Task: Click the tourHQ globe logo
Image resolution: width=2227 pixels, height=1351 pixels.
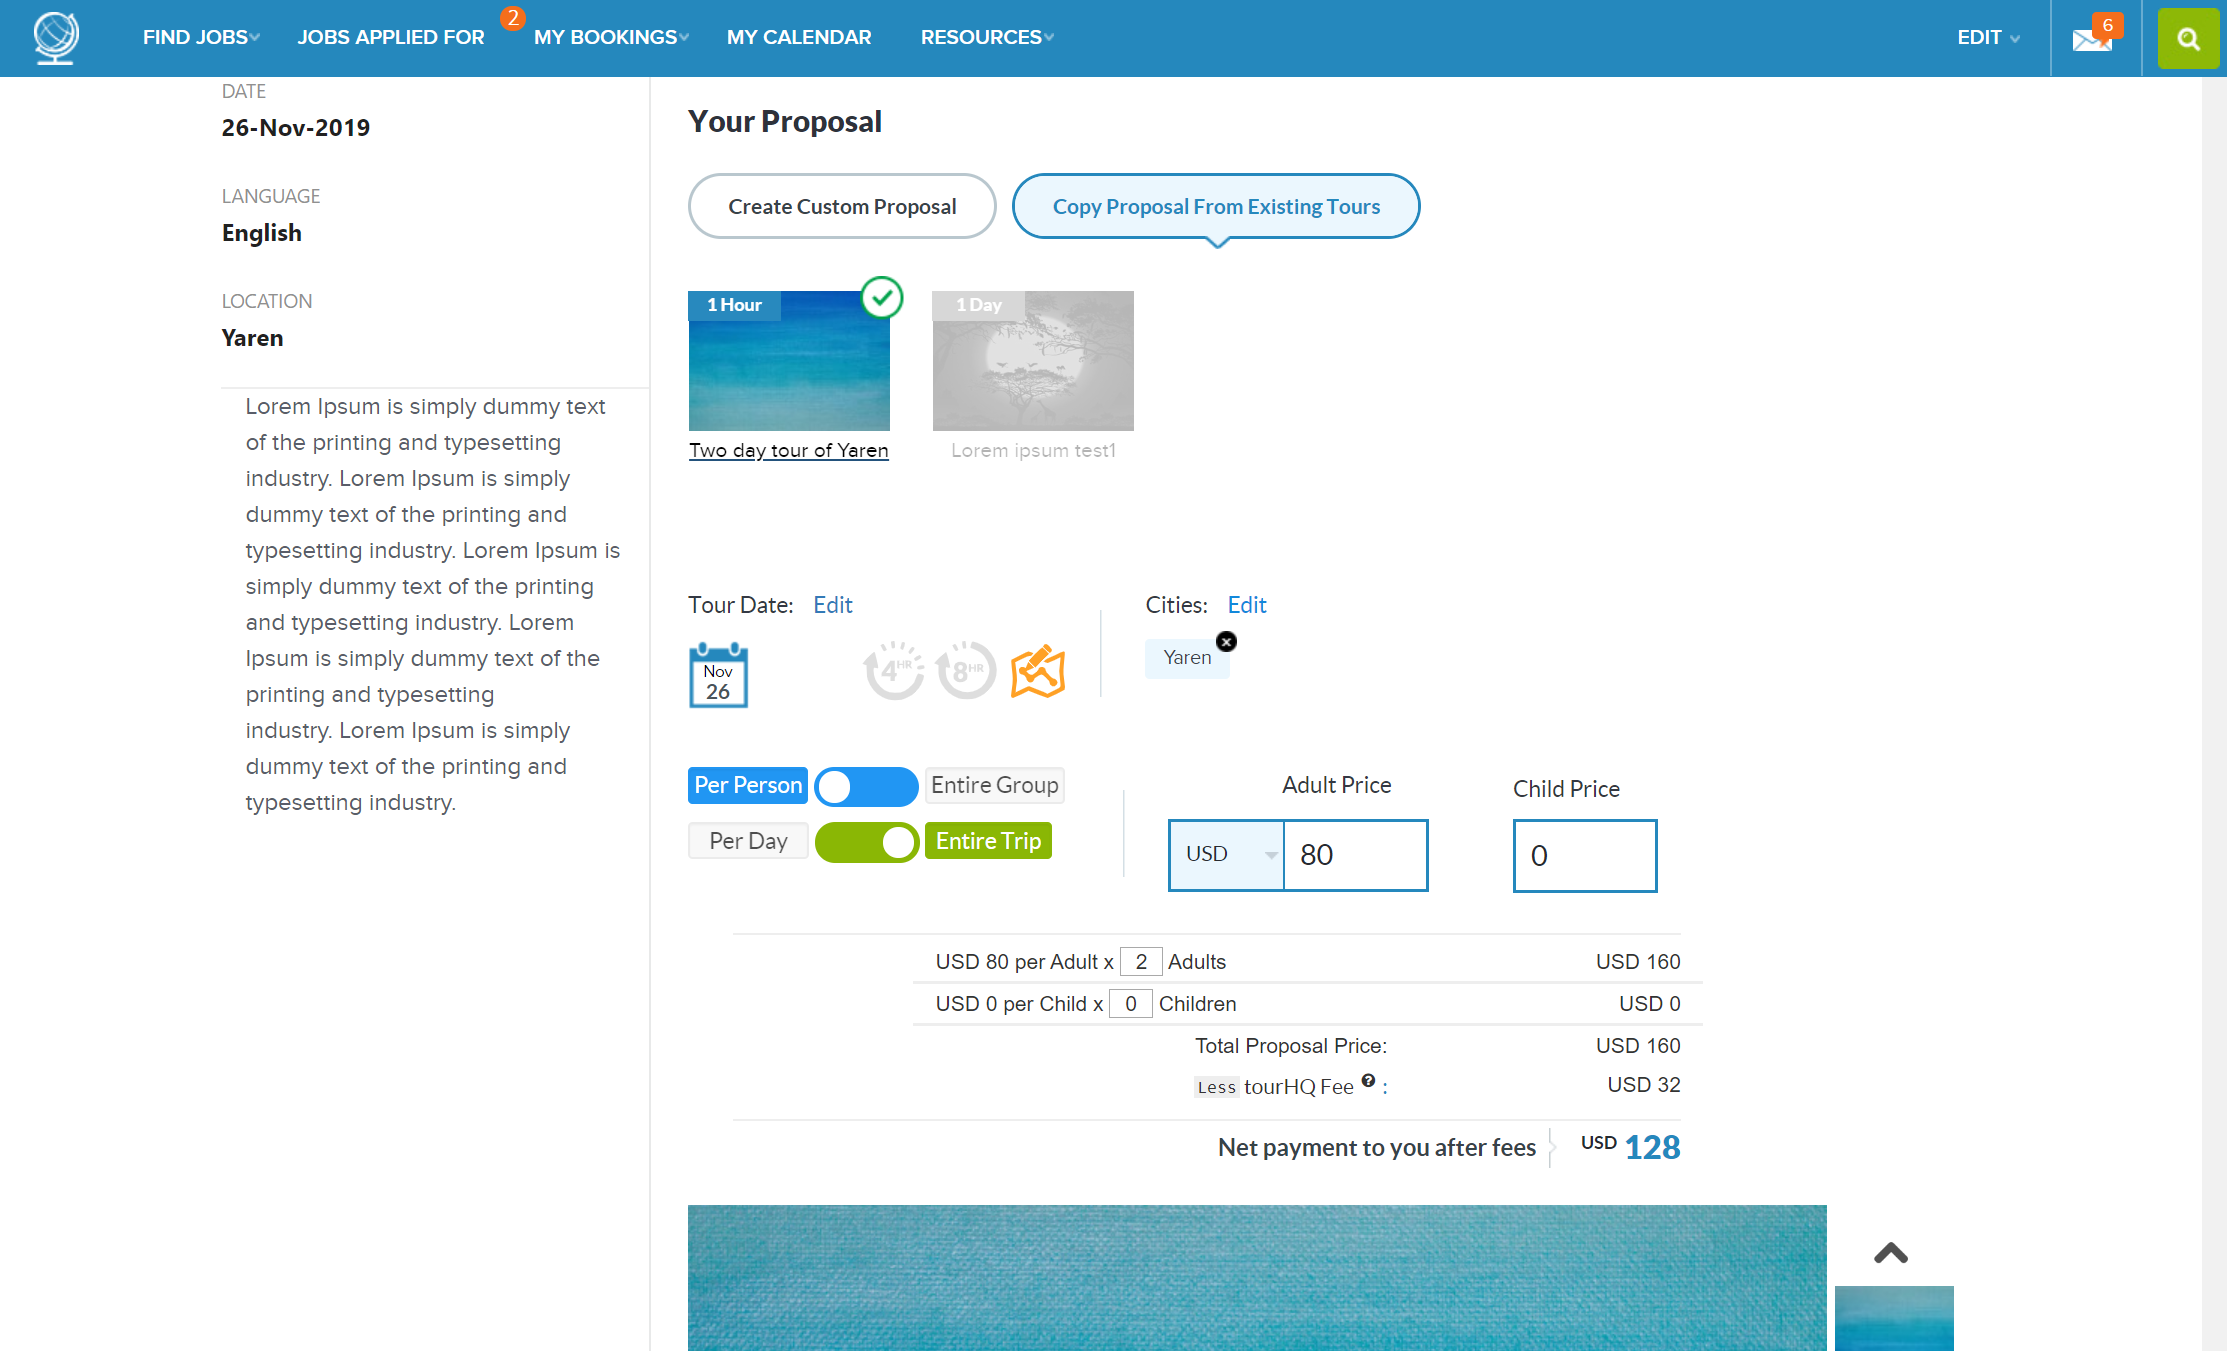Action: (x=56, y=38)
